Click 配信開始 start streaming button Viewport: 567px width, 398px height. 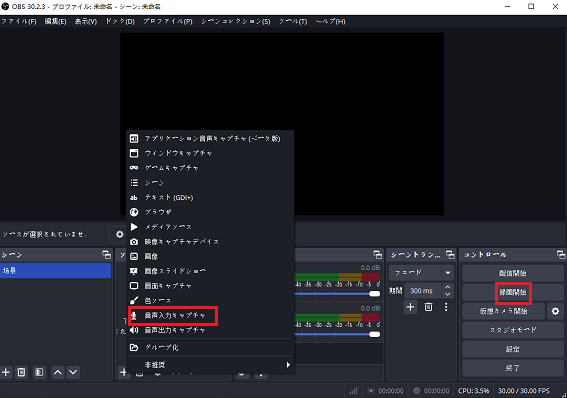point(513,273)
